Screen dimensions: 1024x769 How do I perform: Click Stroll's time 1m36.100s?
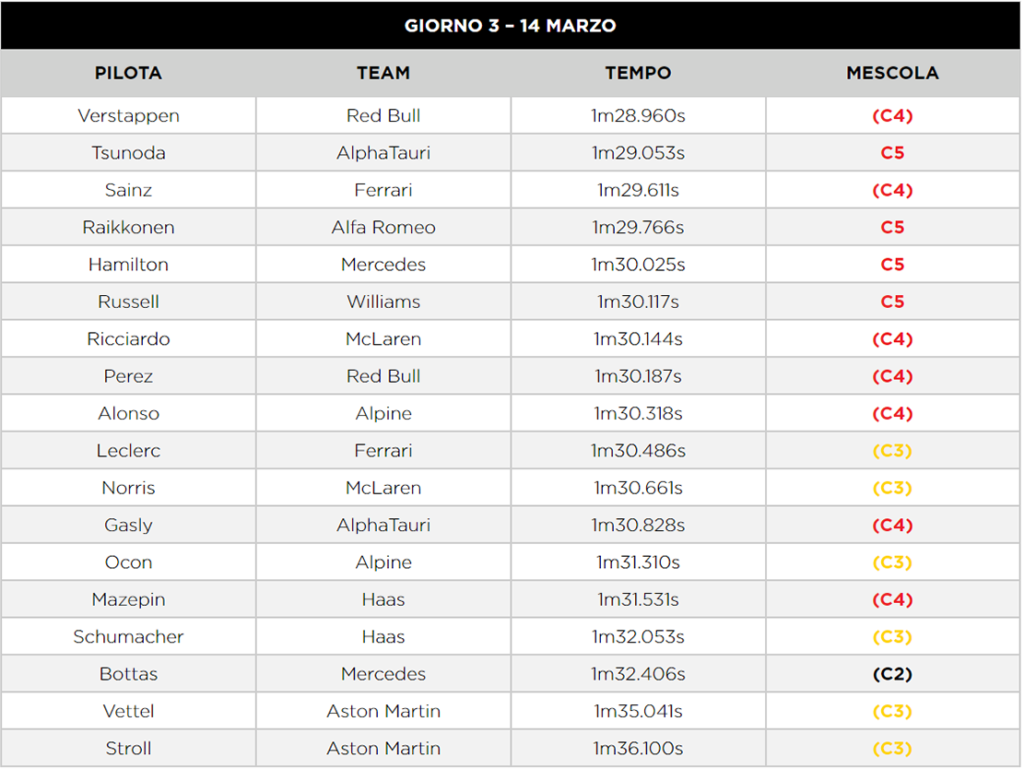pyautogui.click(x=638, y=748)
